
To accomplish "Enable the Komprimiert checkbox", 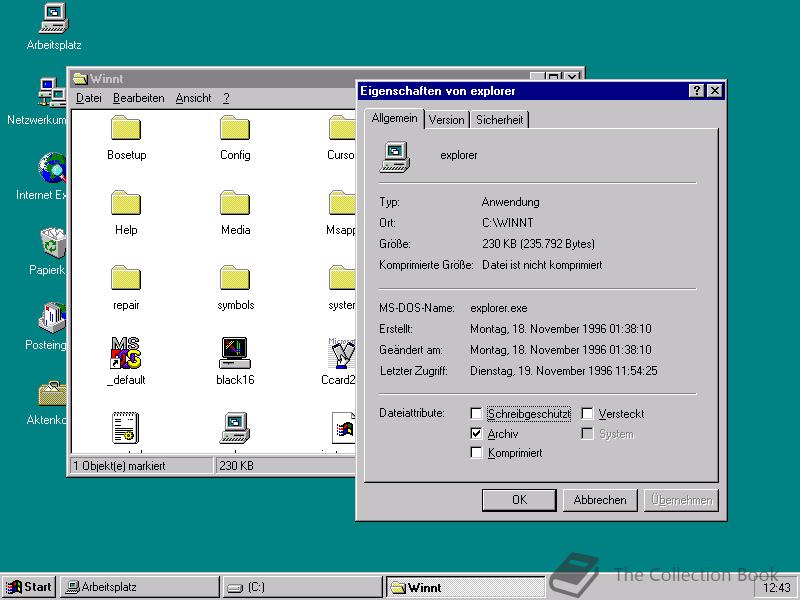I will [x=476, y=453].
